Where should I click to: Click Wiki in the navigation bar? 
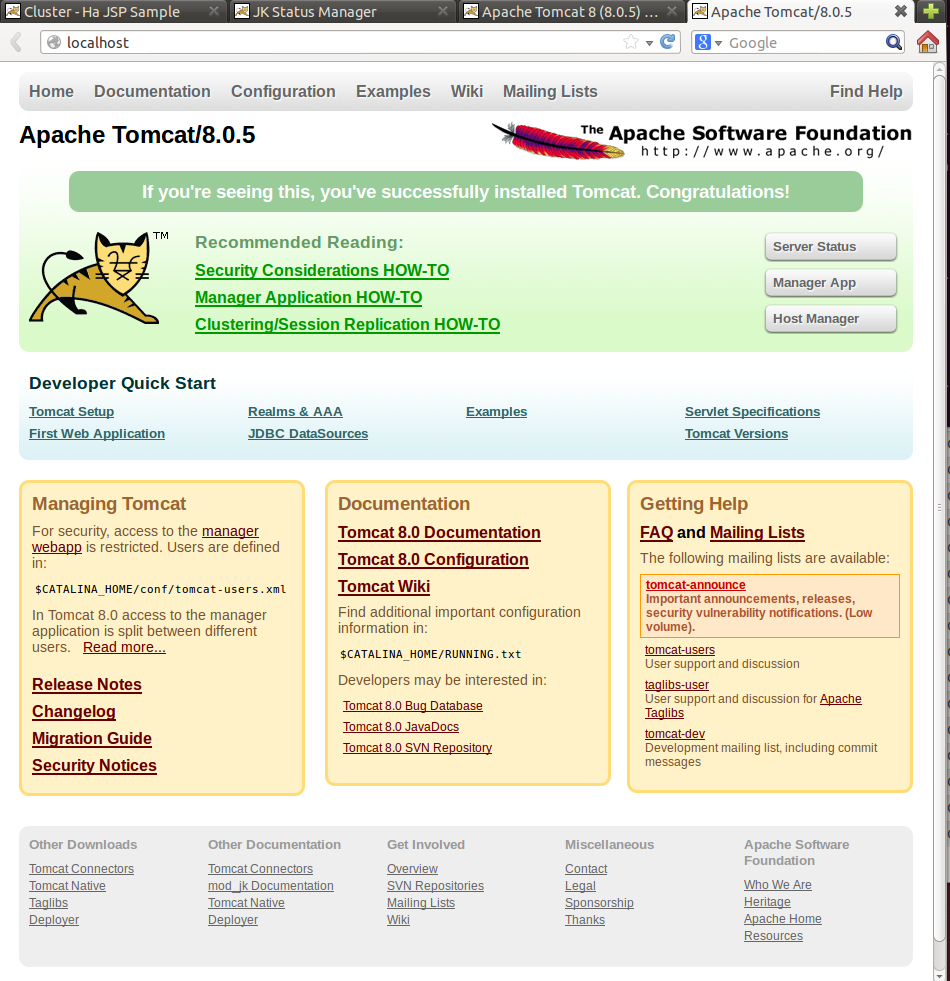pyautogui.click(x=467, y=91)
